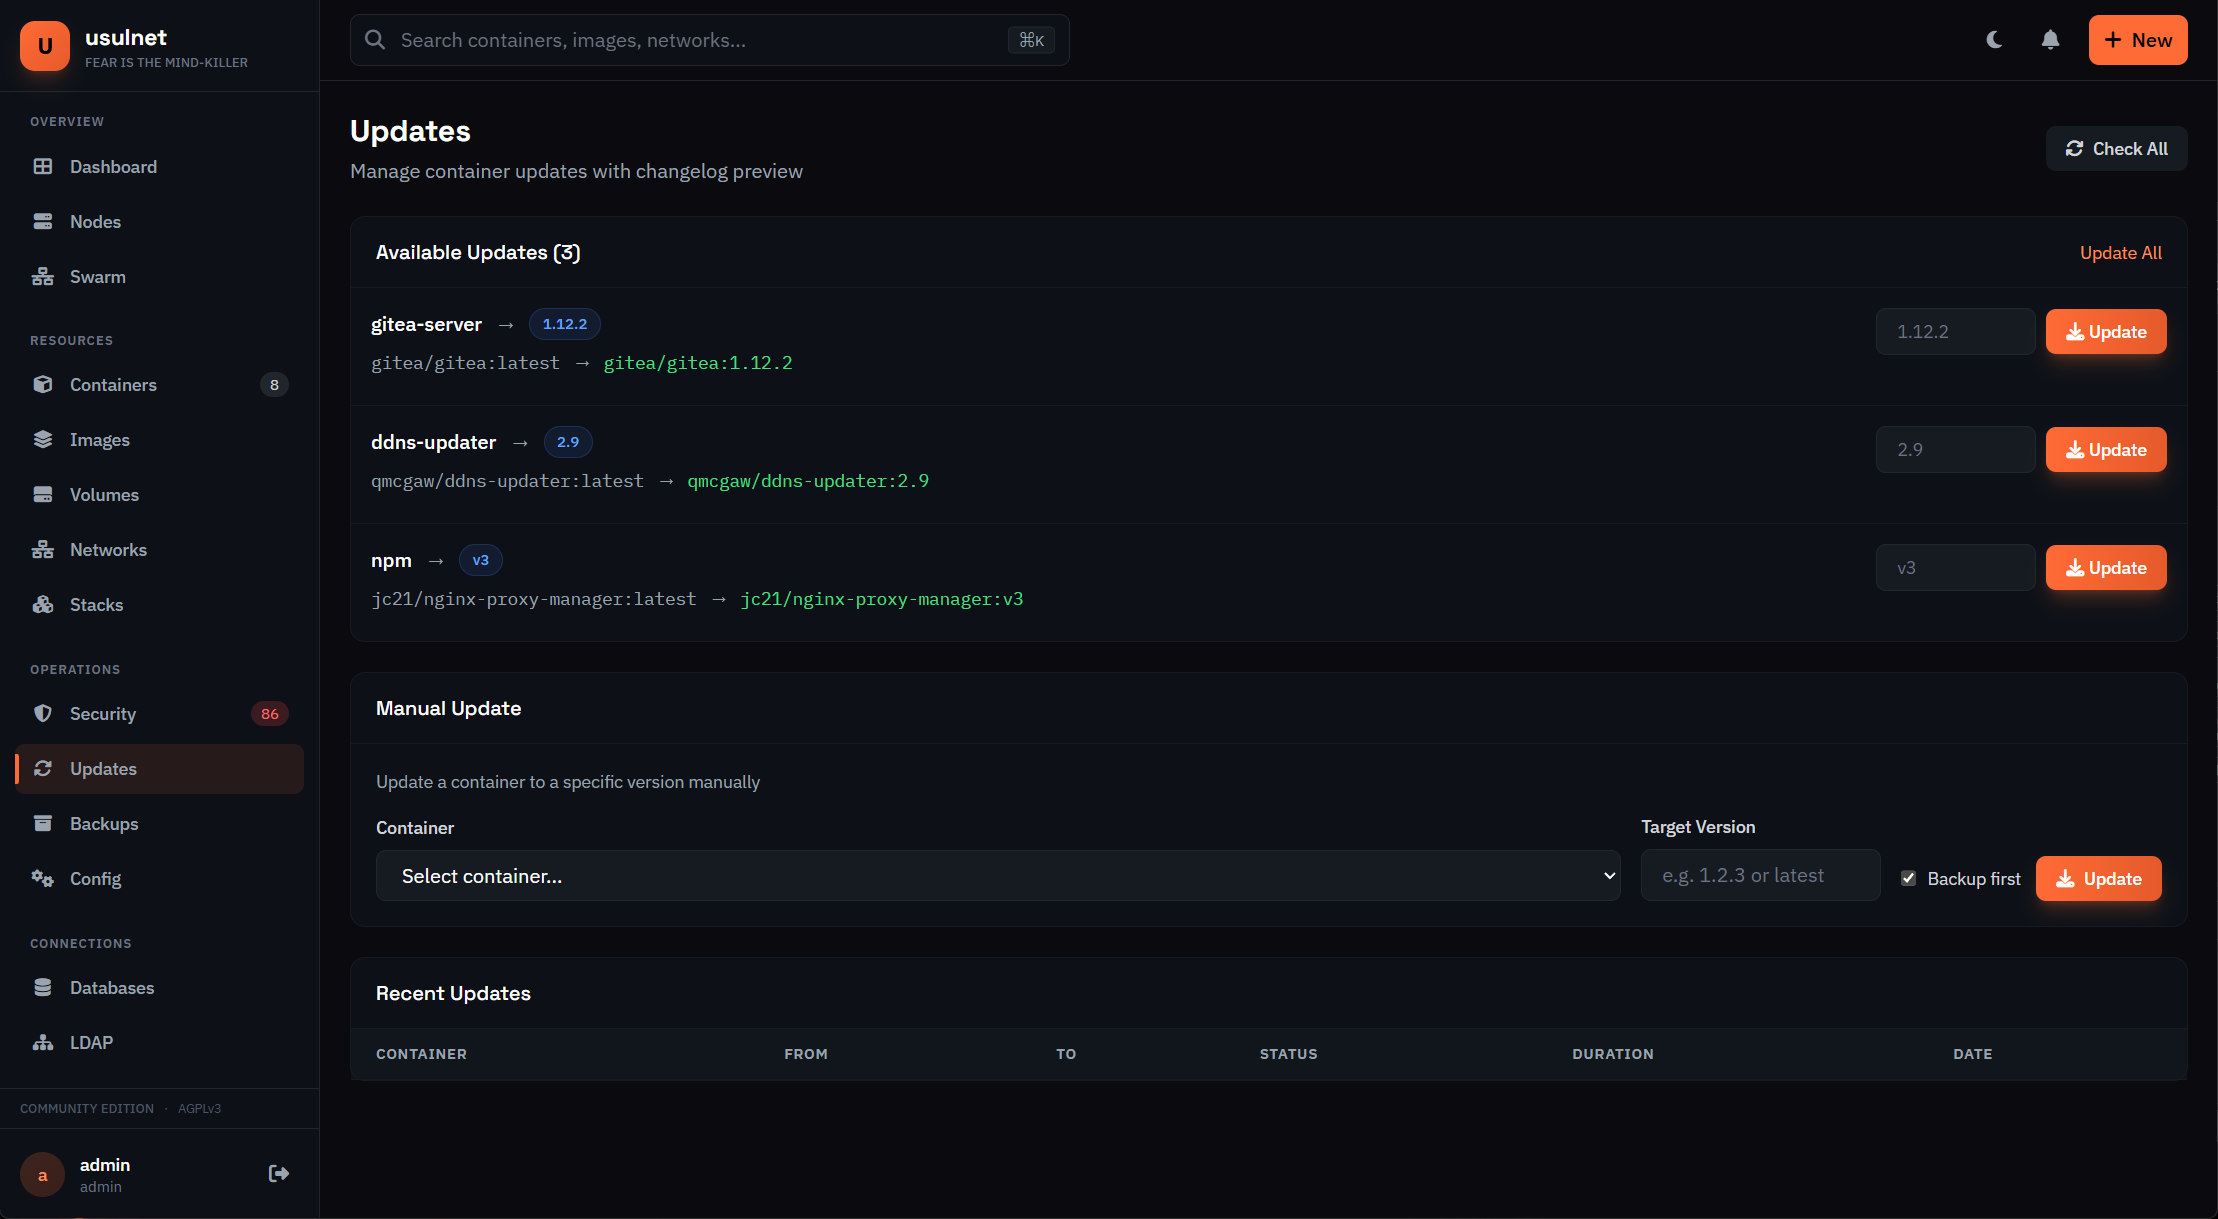The width and height of the screenshot is (2218, 1219).
Task: Click the usulnet logo icon
Action: 45,45
